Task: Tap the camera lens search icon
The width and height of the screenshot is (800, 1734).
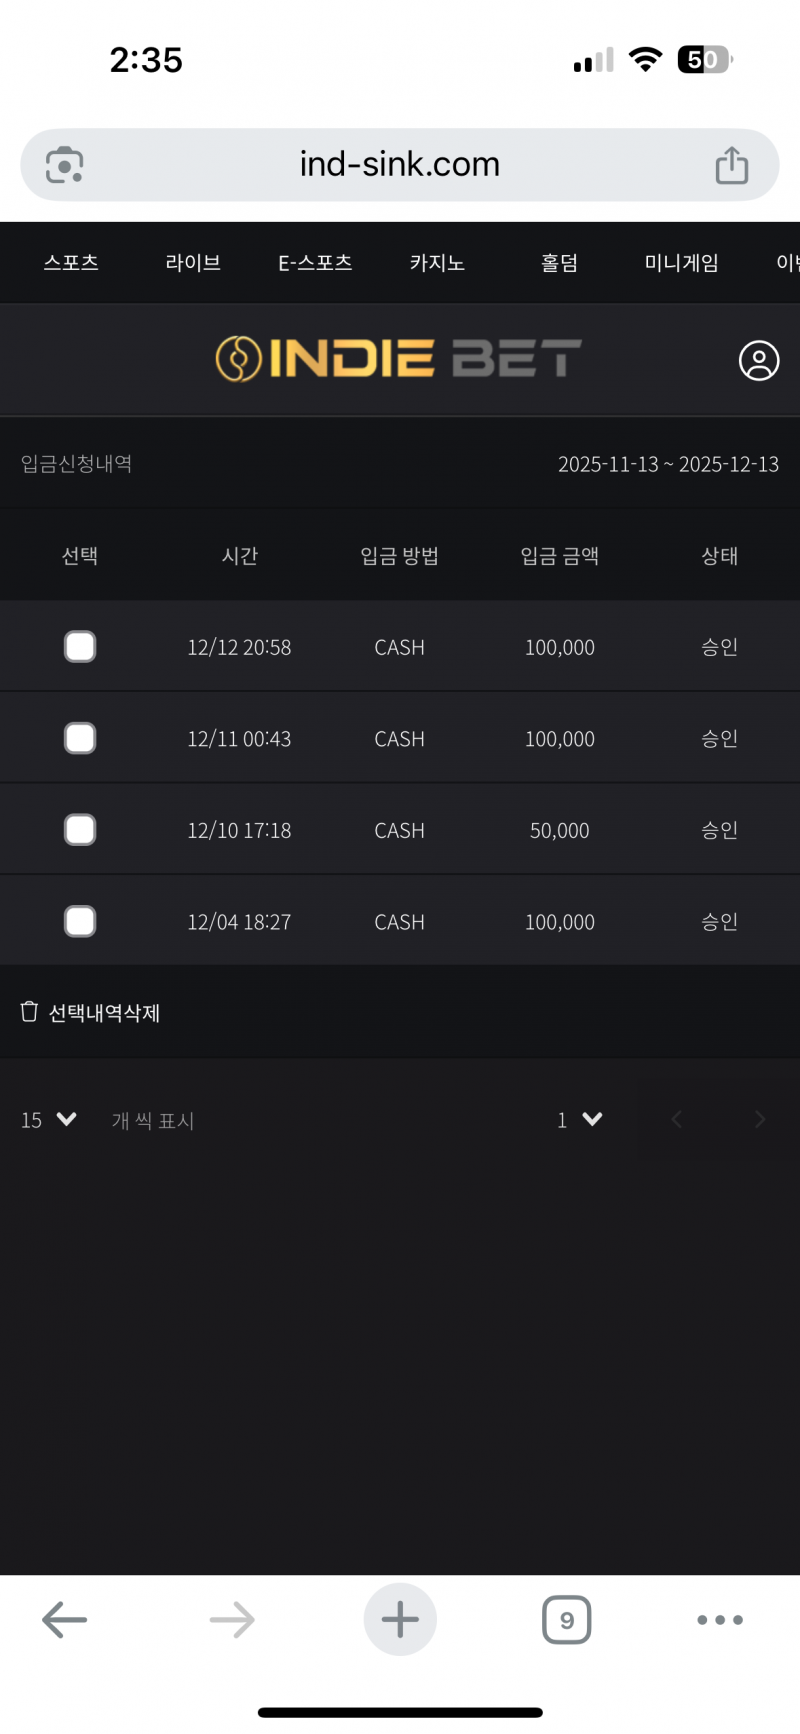Action: click(65, 165)
